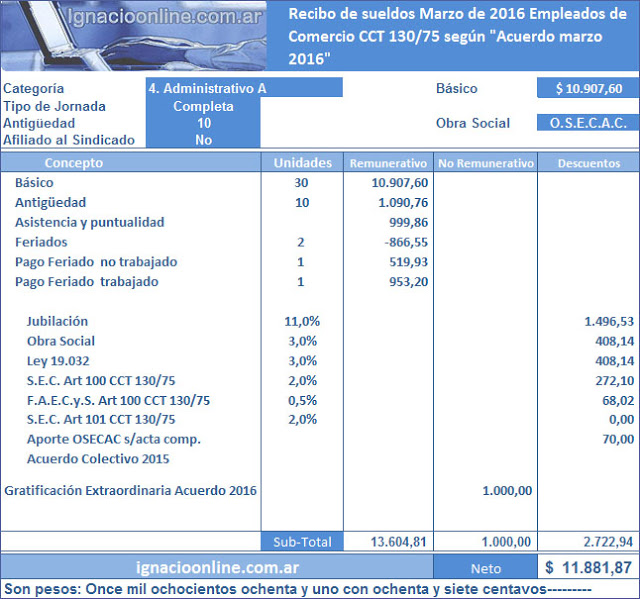Click the 'Ley 19.032' concept label
Screen dimensions: 640x599
coord(58,361)
